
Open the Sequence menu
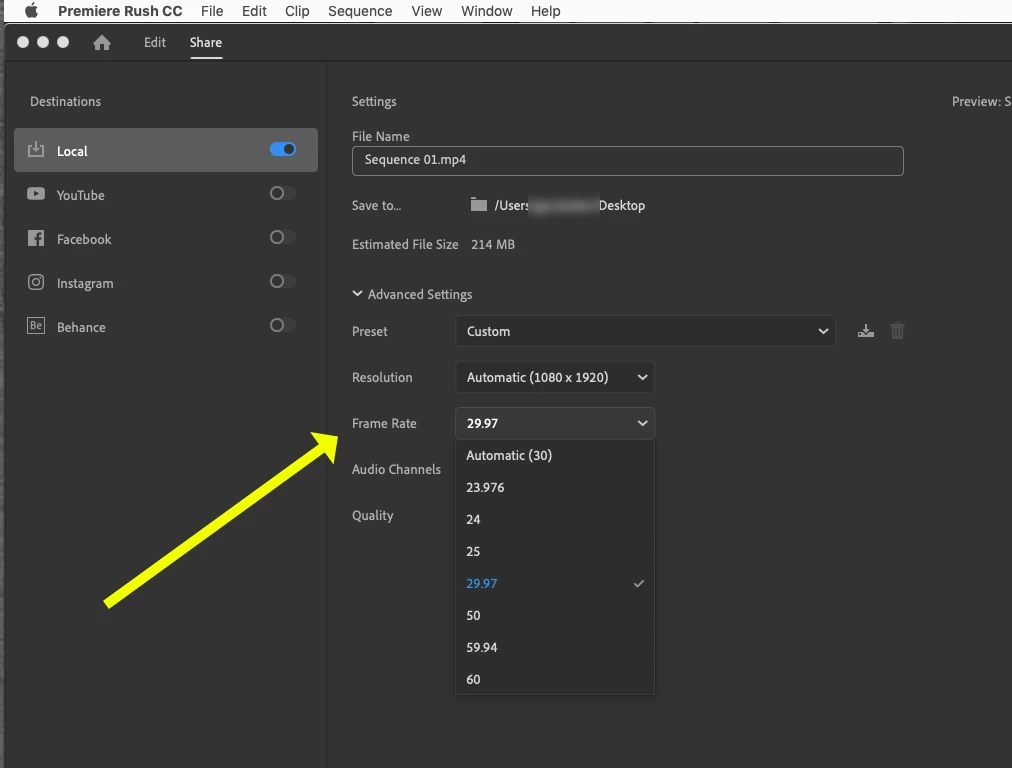360,11
